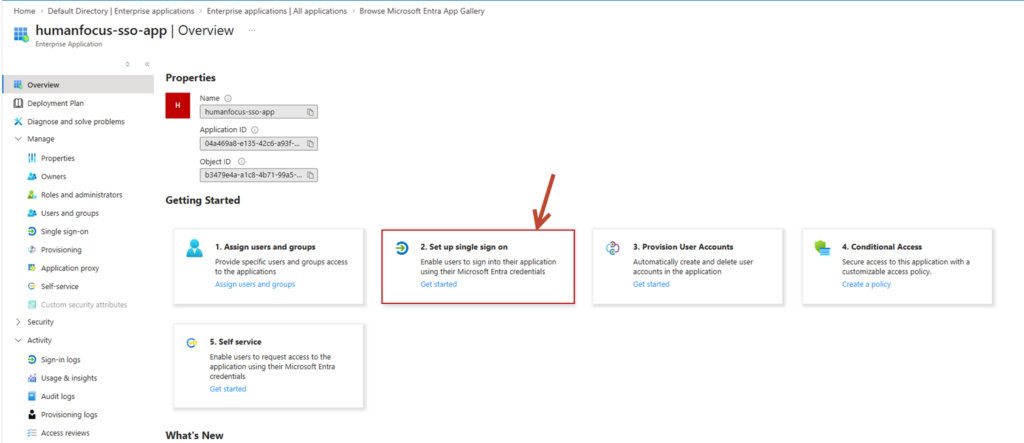1024x443 pixels.
Task: Collapse the sidebar with double chevron
Action: [x=147, y=64]
